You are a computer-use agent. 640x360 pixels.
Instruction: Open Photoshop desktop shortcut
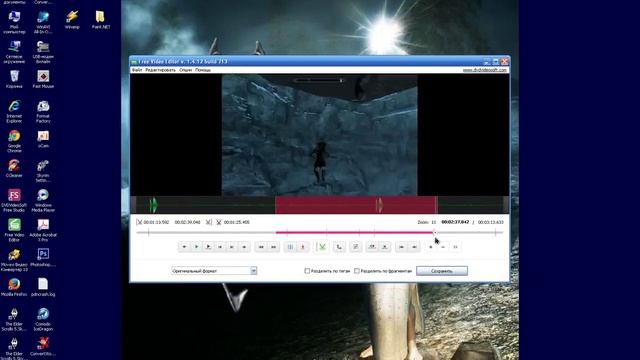[43, 258]
